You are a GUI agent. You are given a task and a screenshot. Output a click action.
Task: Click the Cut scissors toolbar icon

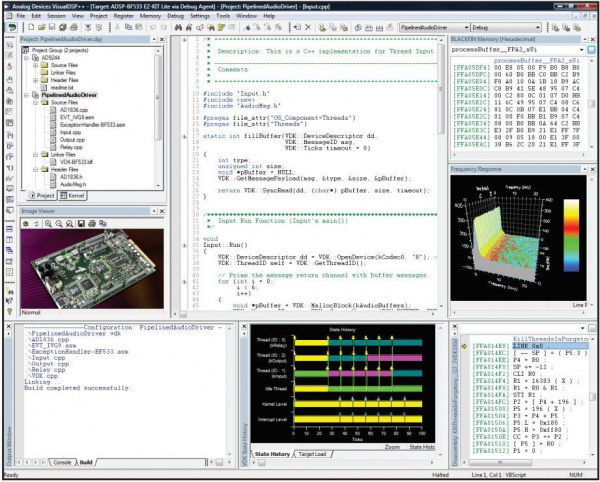coord(117,28)
